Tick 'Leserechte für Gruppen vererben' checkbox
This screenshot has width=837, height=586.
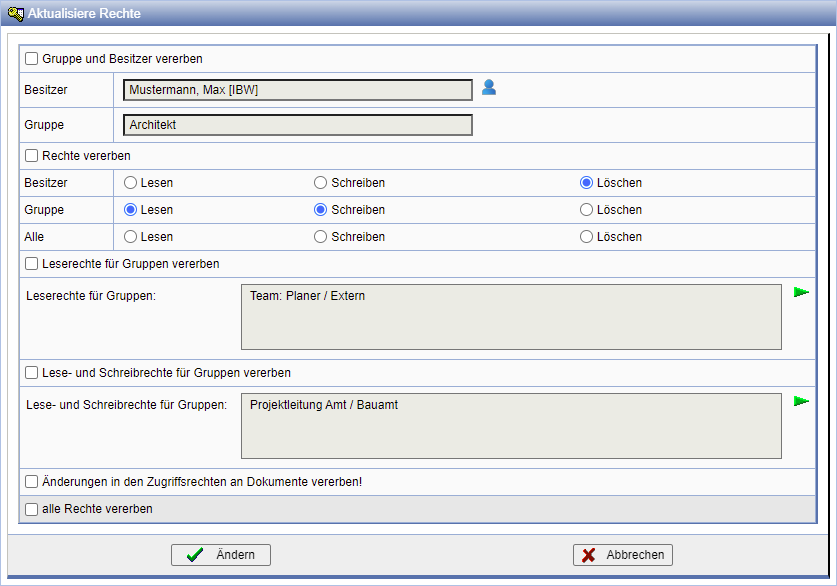(x=32, y=264)
